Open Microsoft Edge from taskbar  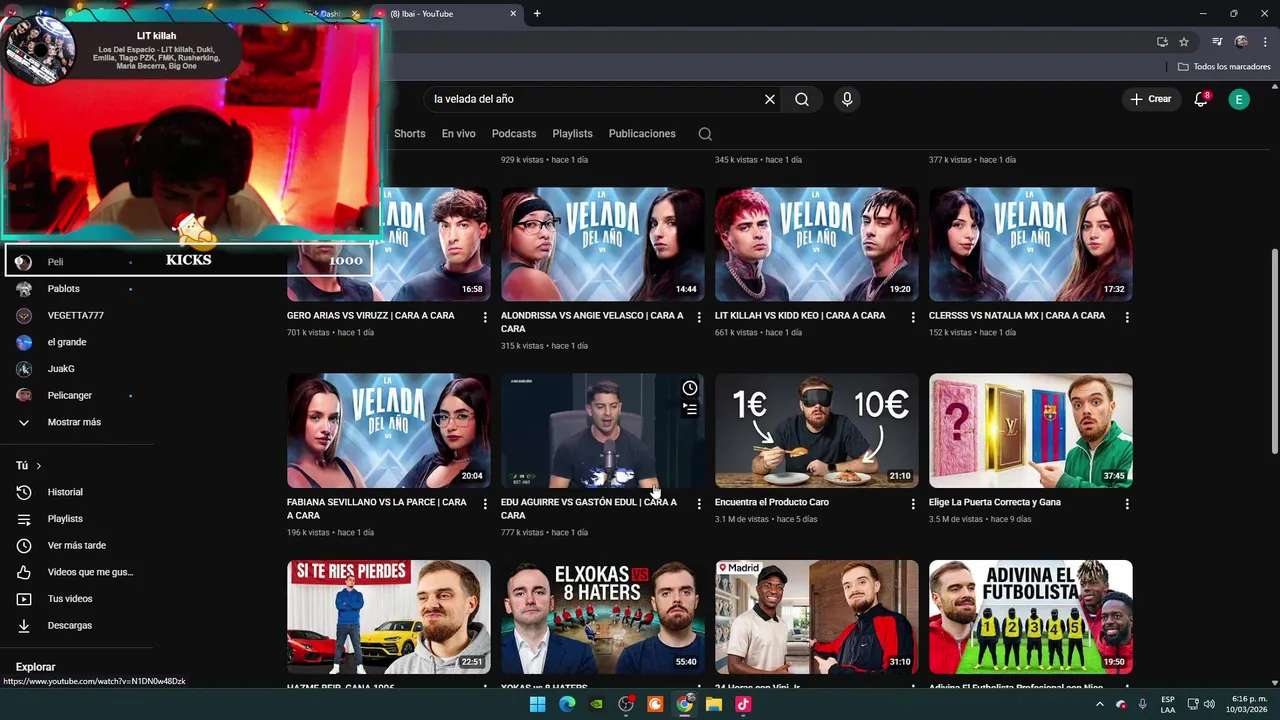[x=567, y=704]
